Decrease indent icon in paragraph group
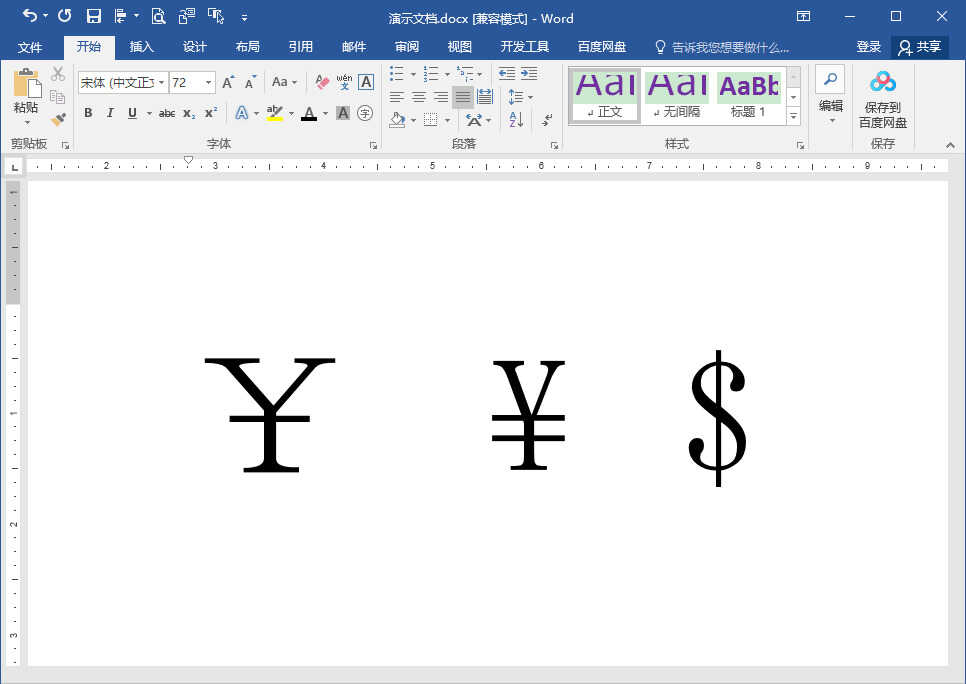The height and width of the screenshot is (684, 966). point(507,74)
